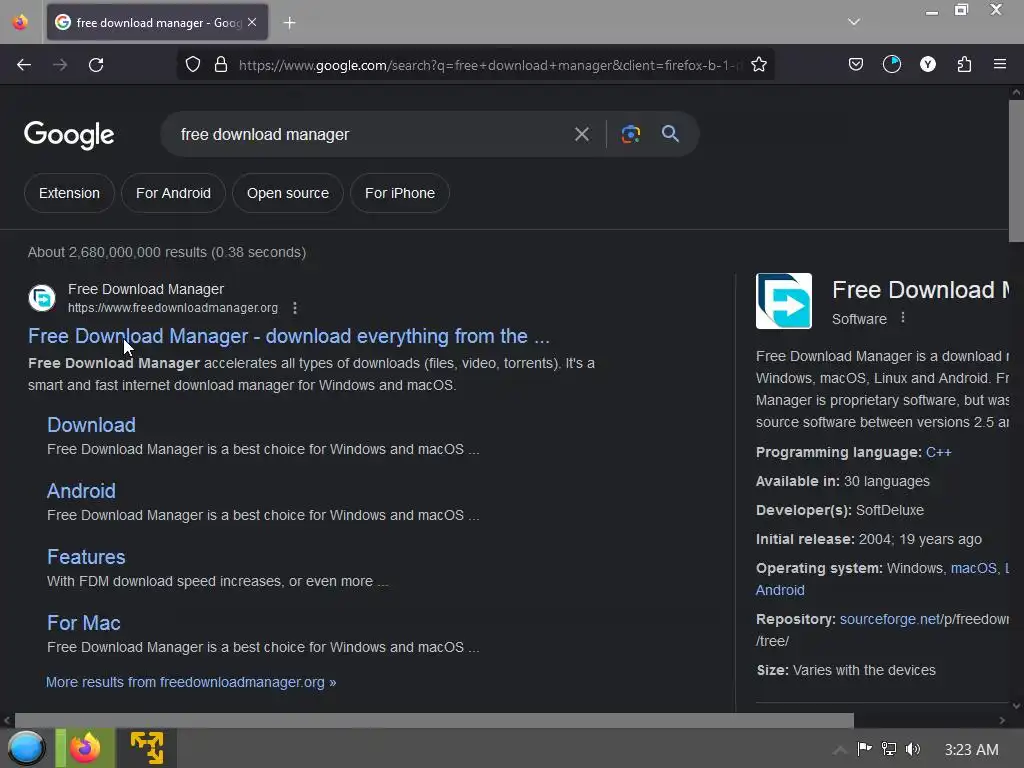The width and height of the screenshot is (1024, 768).
Task: Open tracking protection shield icon
Action: (x=193, y=65)
